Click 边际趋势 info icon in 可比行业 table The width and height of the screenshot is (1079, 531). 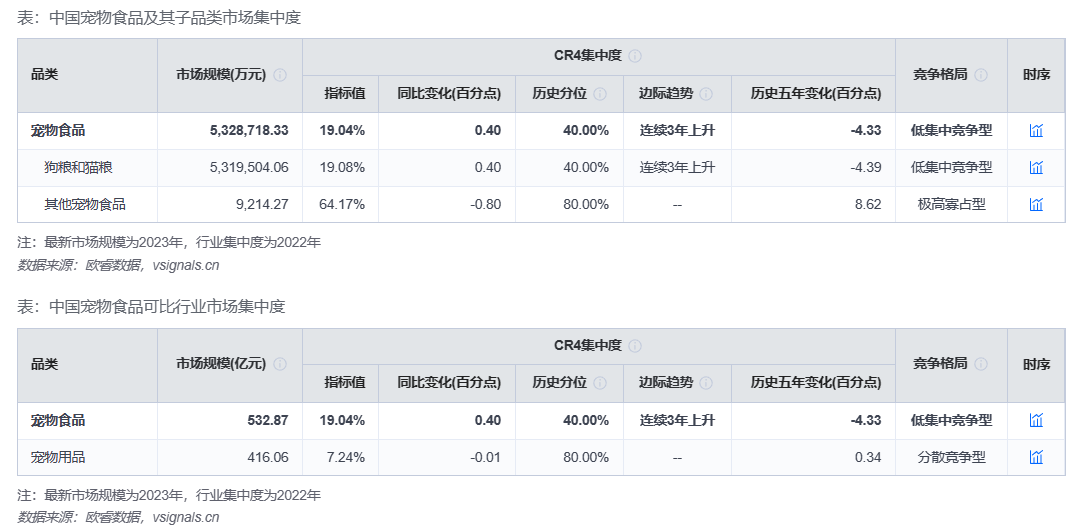pos(706,384)
